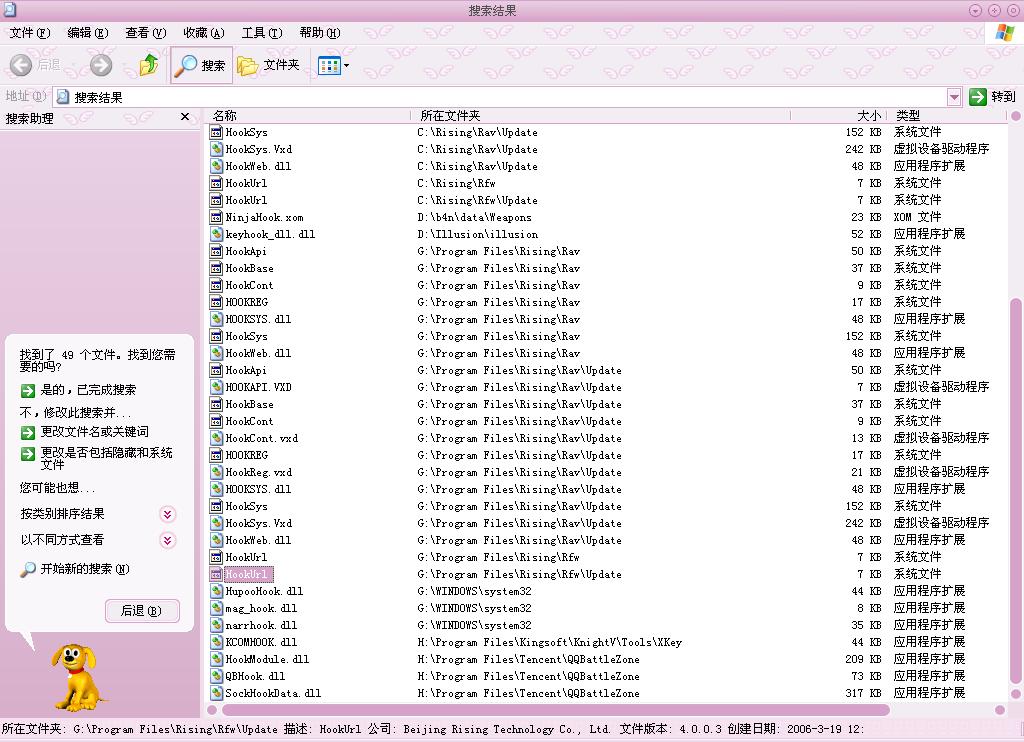Click 更改文件名或关键词 link

point(94,432)
